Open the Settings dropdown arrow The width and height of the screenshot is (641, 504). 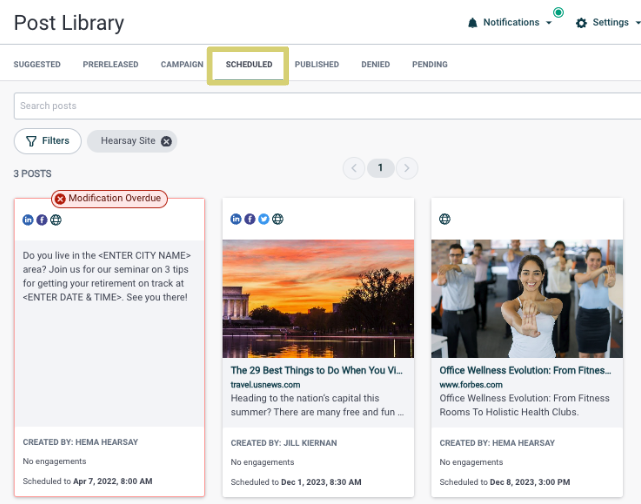[638, 23]
